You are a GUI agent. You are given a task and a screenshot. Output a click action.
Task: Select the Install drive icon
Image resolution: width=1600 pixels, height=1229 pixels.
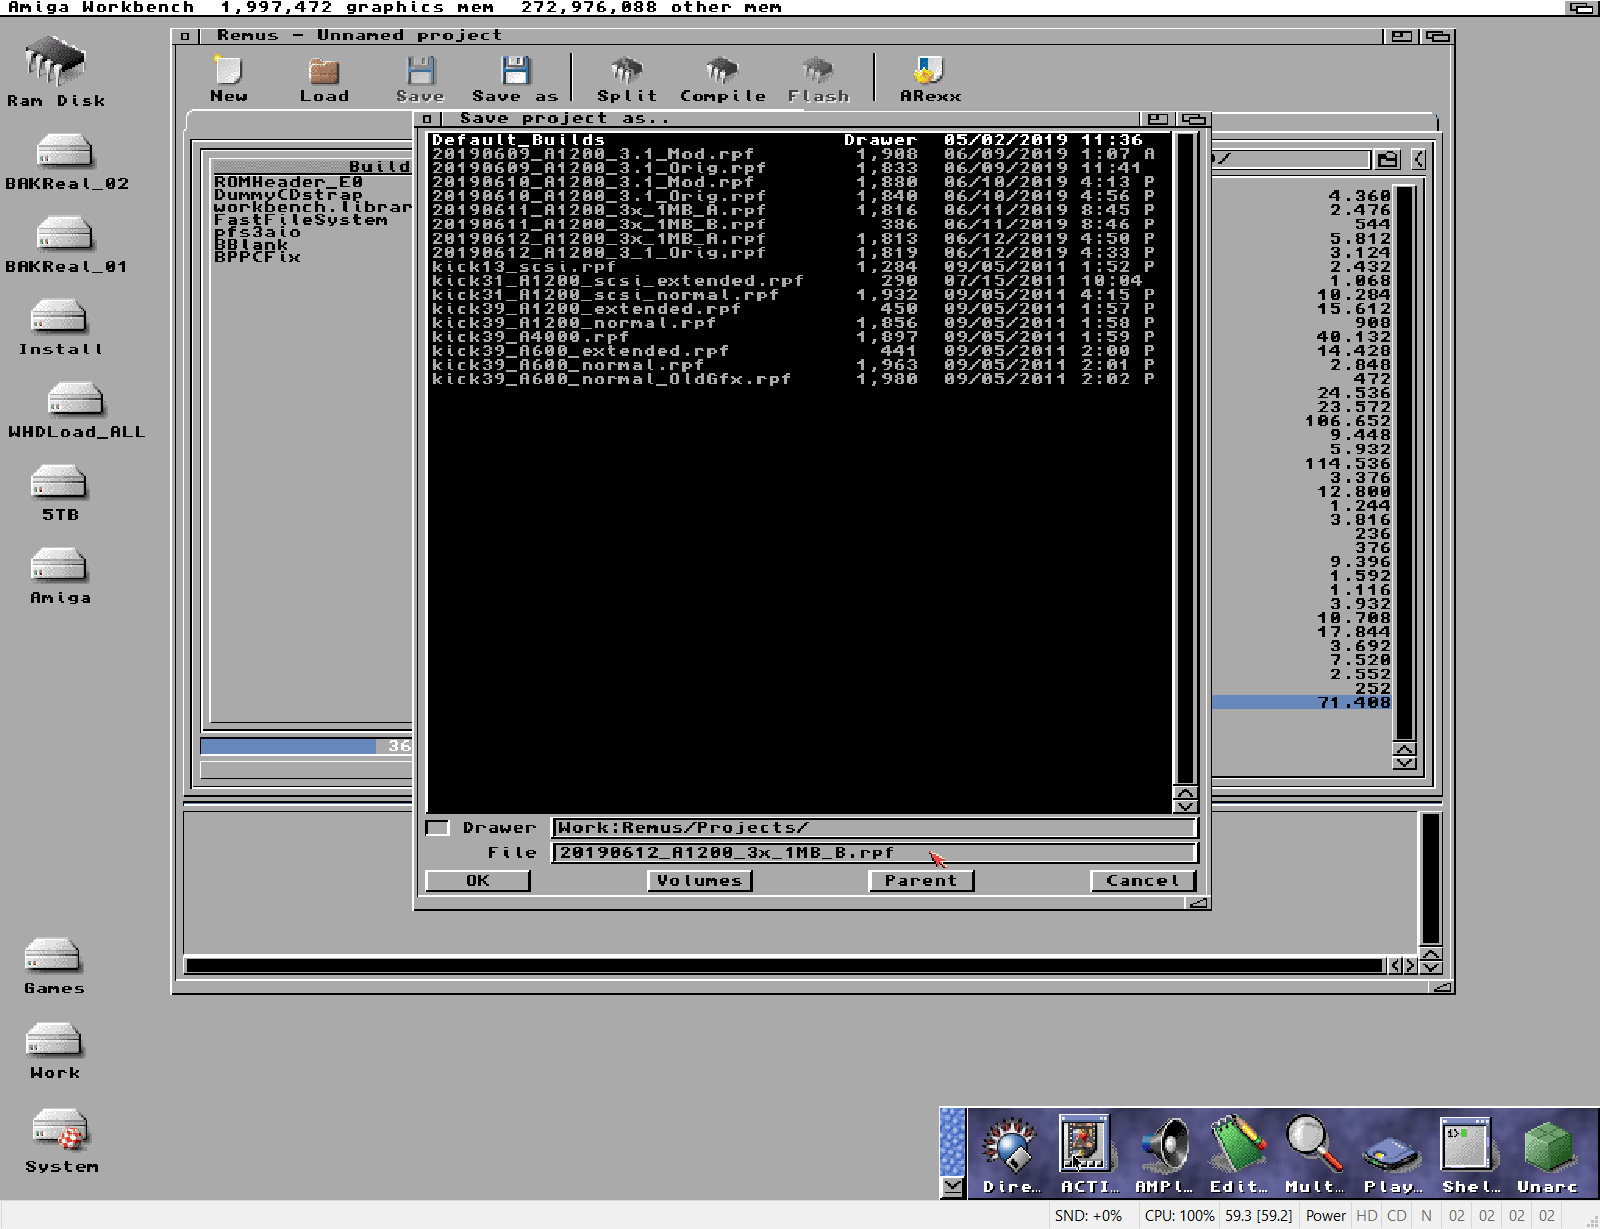[60, 328]
